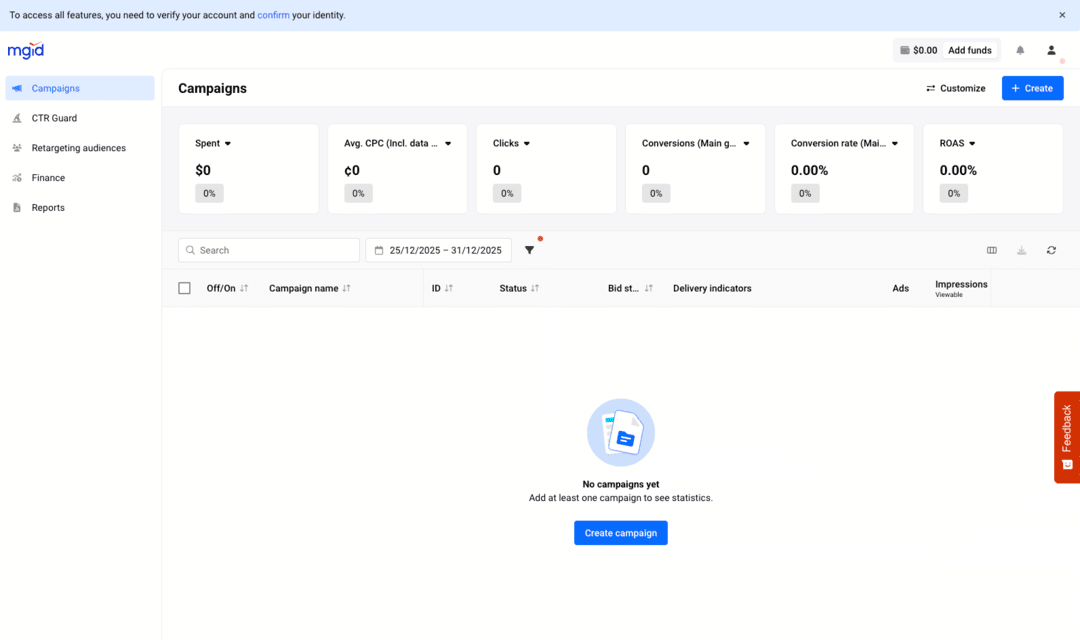Image resolution: width=1080 pixels, height=640 pixels.
Task: Click the Create campaign button
Action: [620, 533]
